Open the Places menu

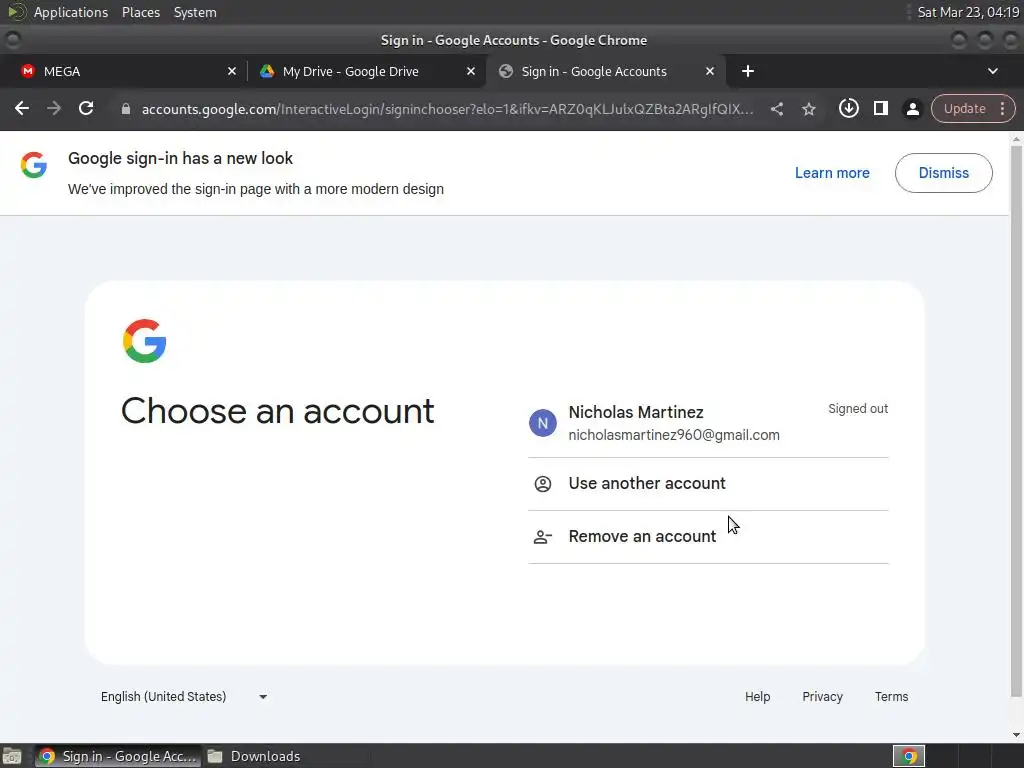click(x=140, y=12)
